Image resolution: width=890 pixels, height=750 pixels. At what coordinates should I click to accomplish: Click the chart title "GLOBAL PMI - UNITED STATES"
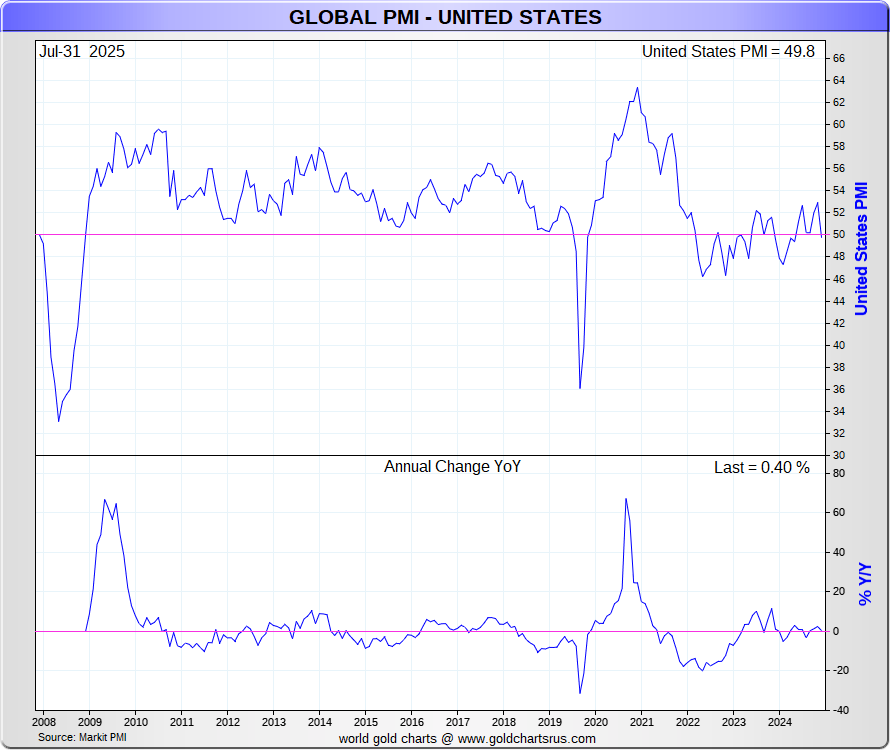(445, 17)
